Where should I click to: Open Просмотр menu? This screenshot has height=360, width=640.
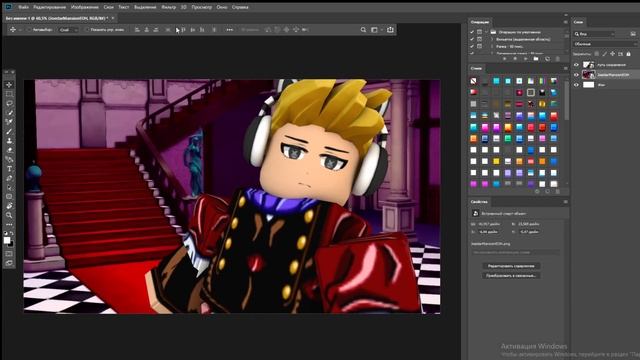click(x=202, y=7)
